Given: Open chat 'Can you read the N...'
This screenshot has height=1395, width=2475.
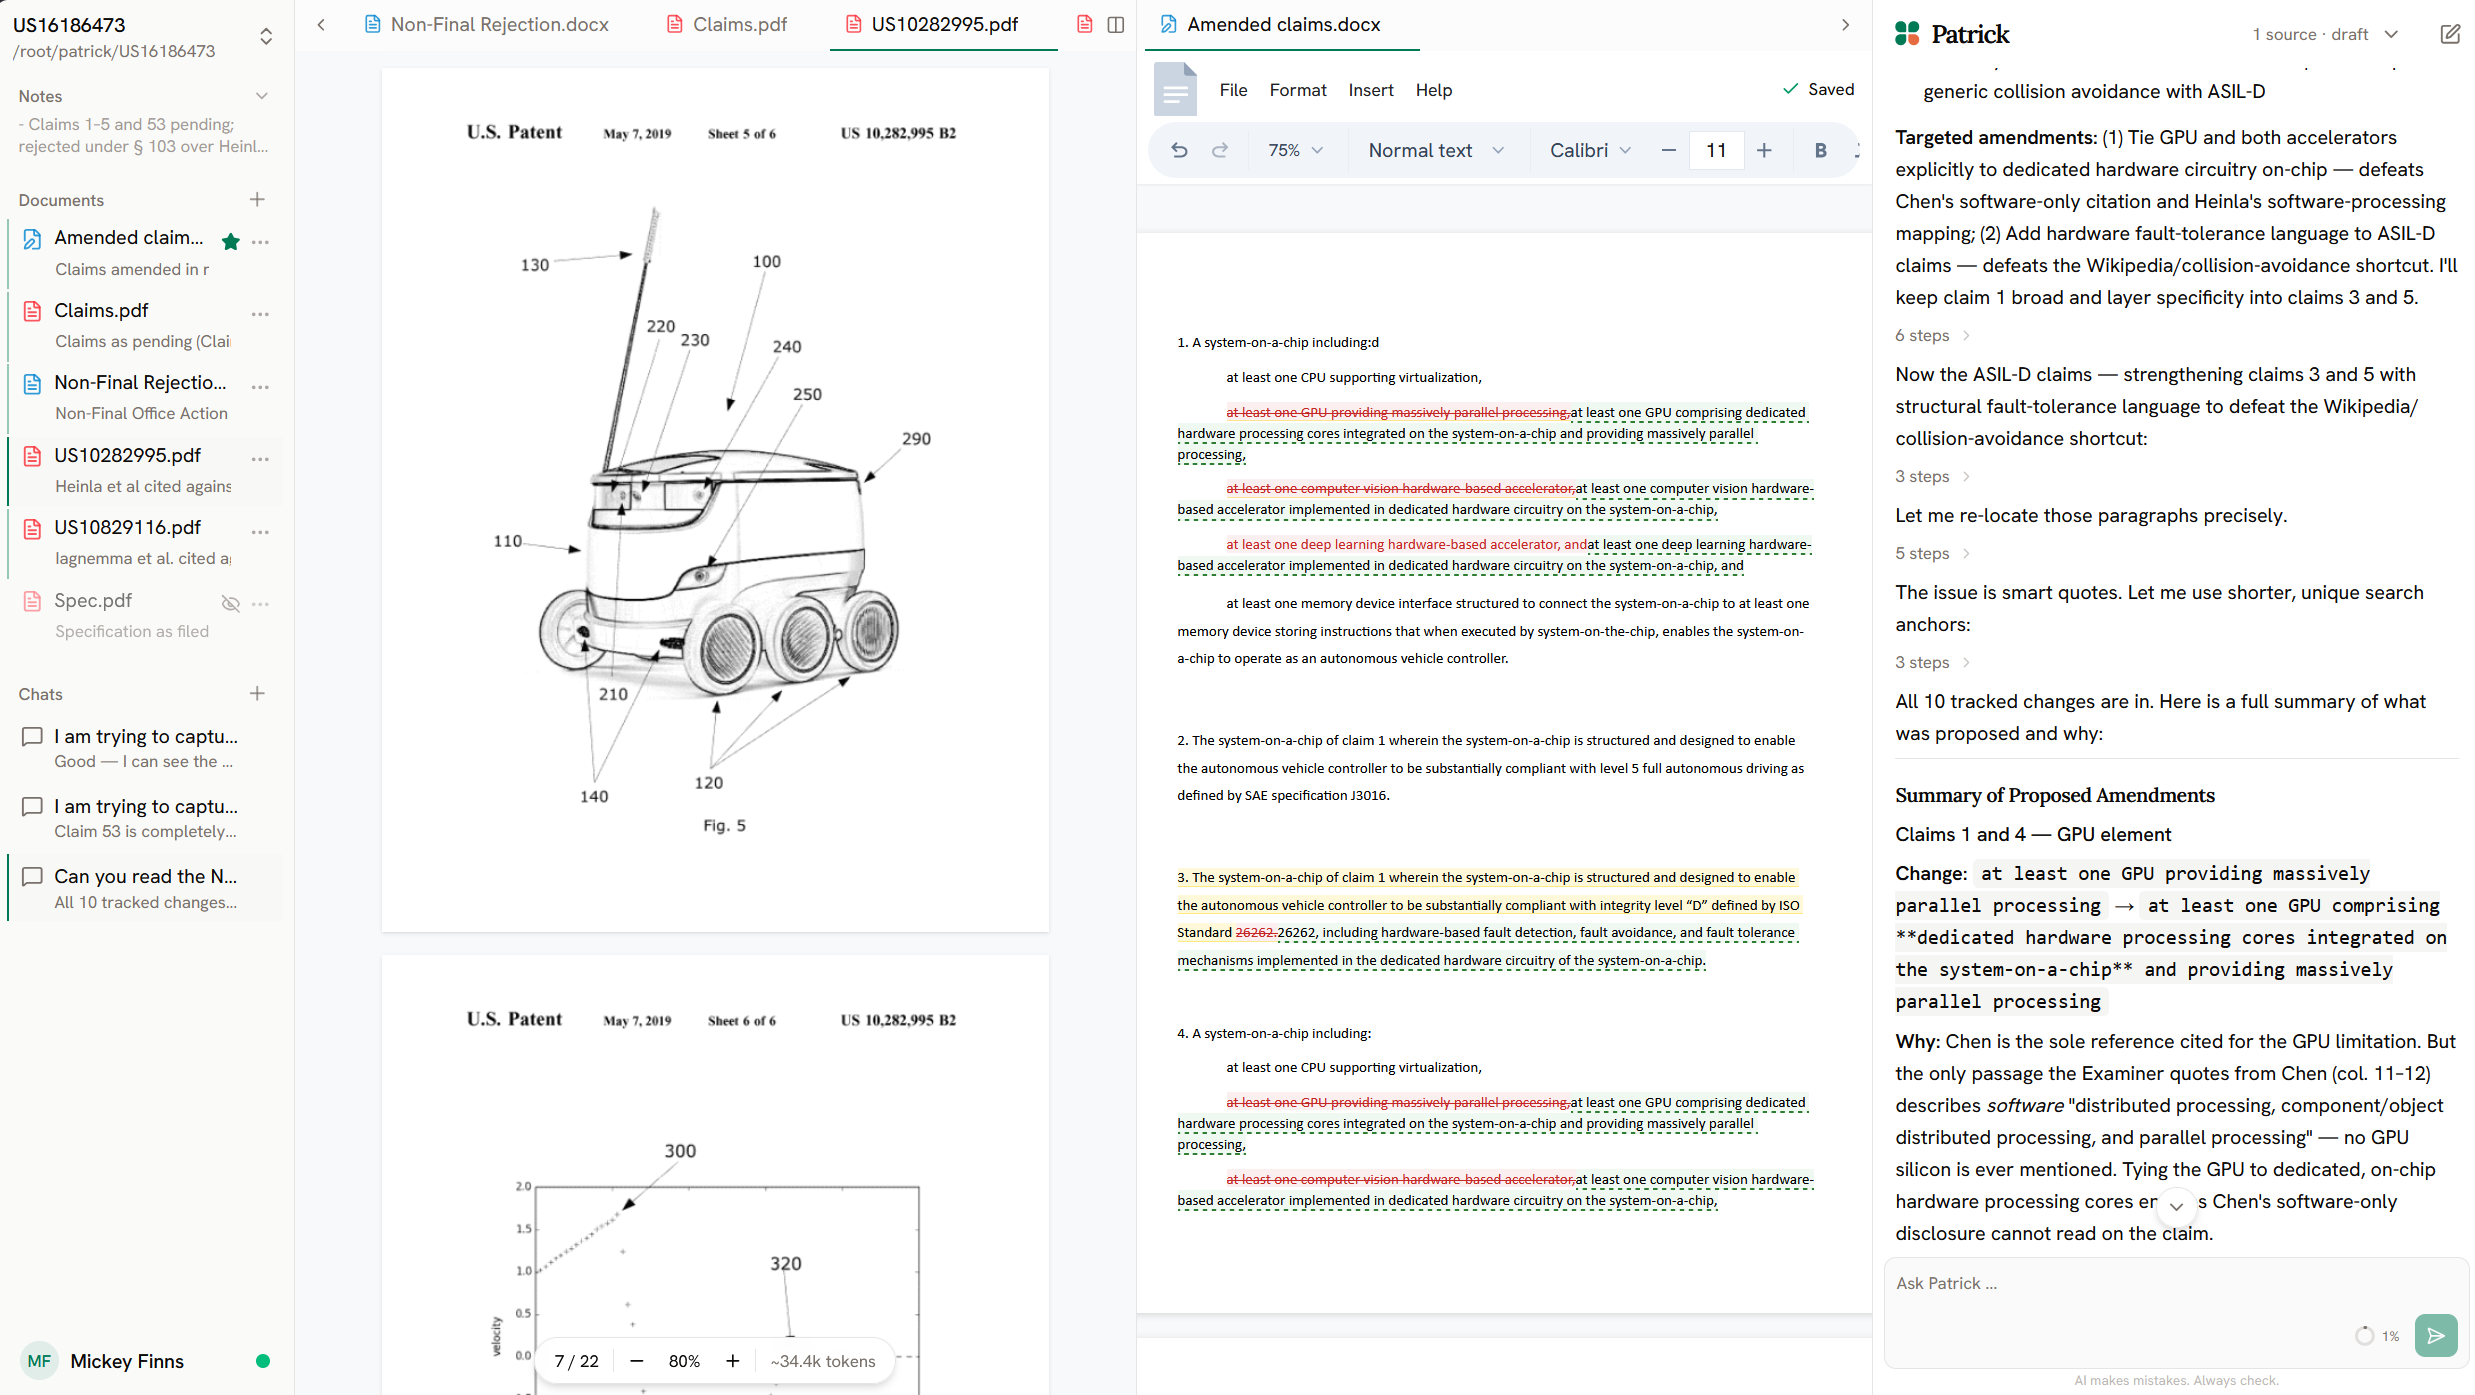Looking at the screenshot, I should pyautogui.click(x=145, y=888).
